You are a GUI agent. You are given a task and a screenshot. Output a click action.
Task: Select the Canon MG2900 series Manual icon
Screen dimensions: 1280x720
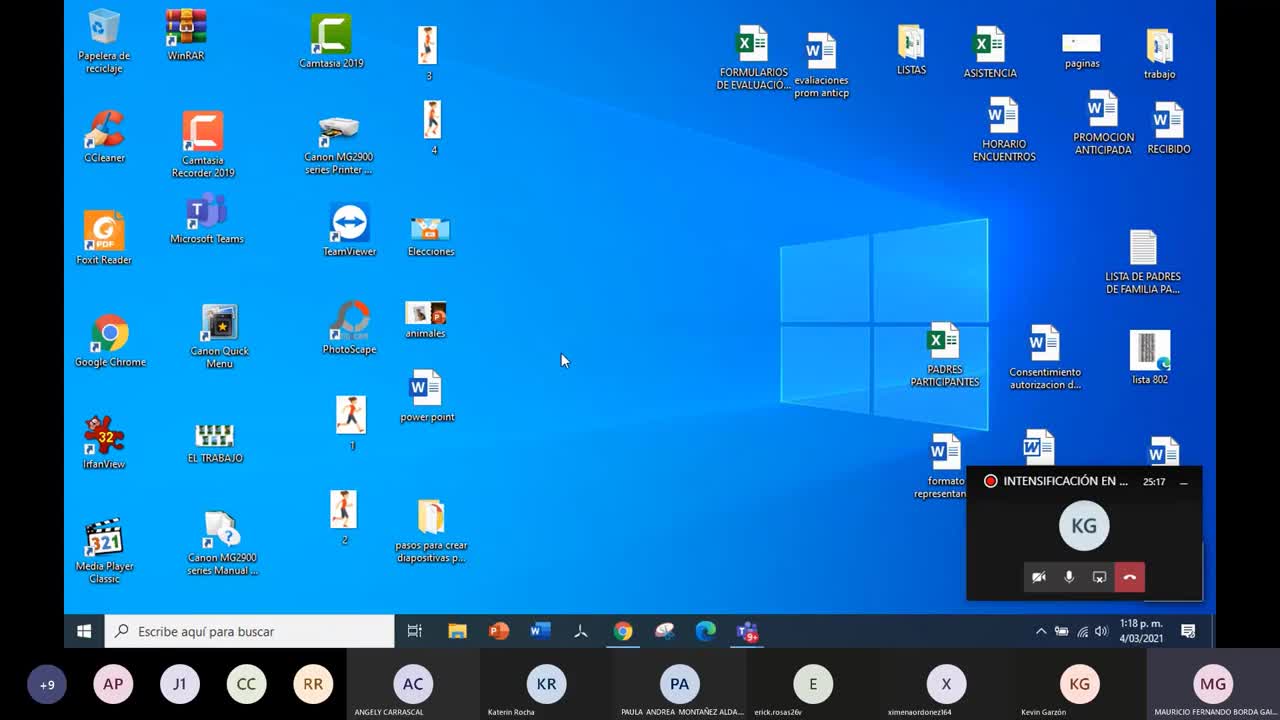(222, 543)
